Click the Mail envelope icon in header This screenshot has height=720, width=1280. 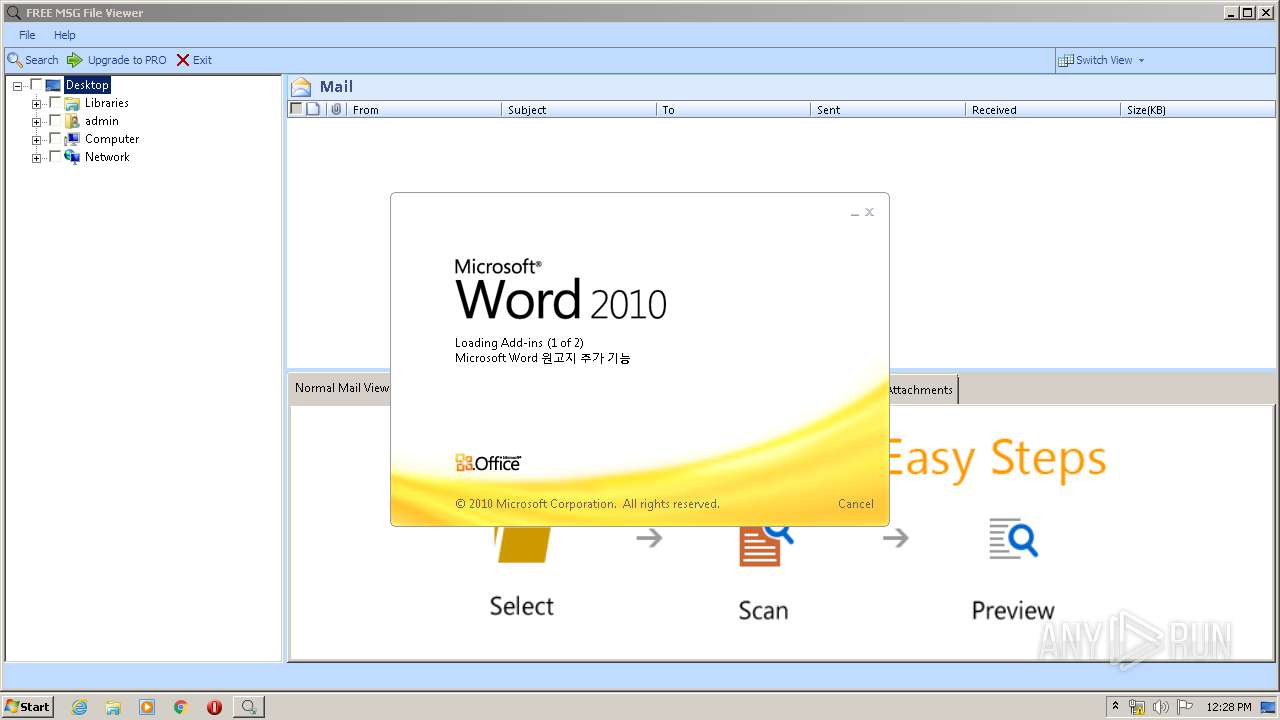[x=301, y=87]
